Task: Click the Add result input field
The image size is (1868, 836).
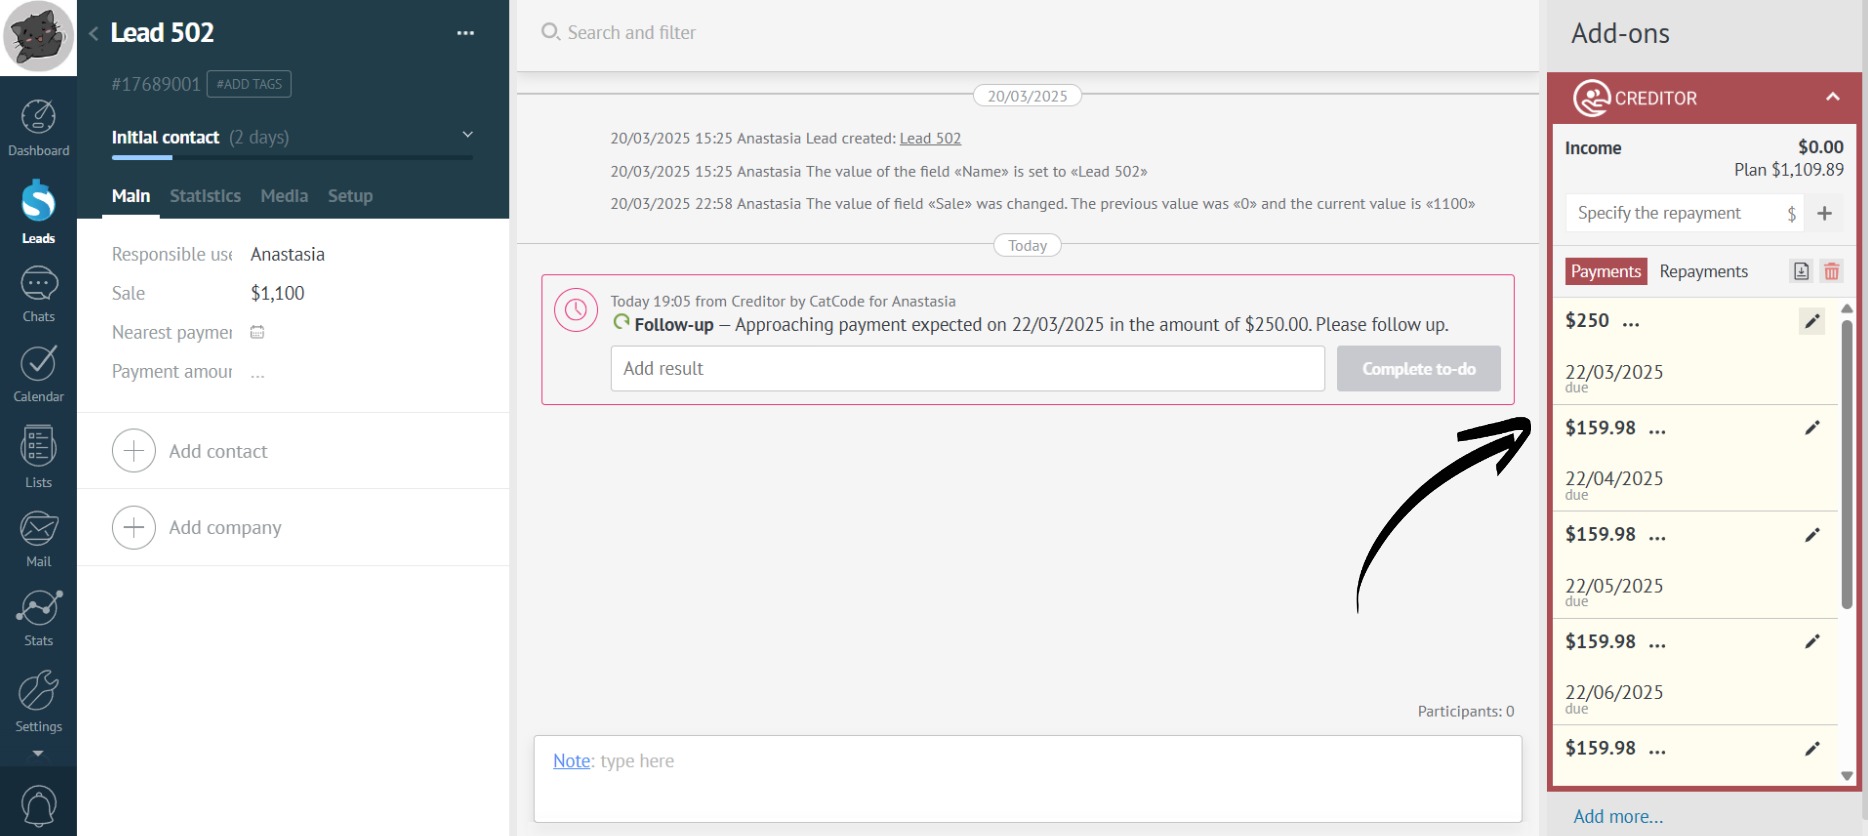Action: (967, 369)
